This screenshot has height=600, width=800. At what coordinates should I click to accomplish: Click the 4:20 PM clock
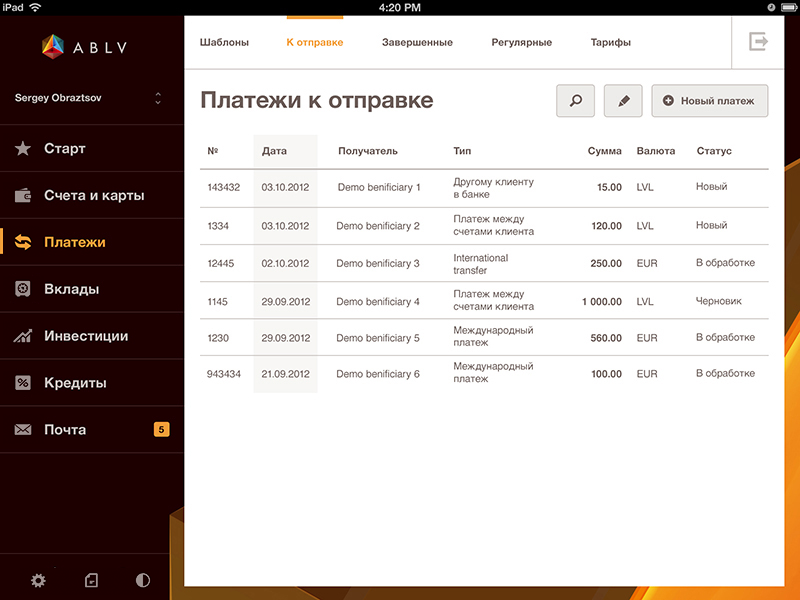coord(399,7)
